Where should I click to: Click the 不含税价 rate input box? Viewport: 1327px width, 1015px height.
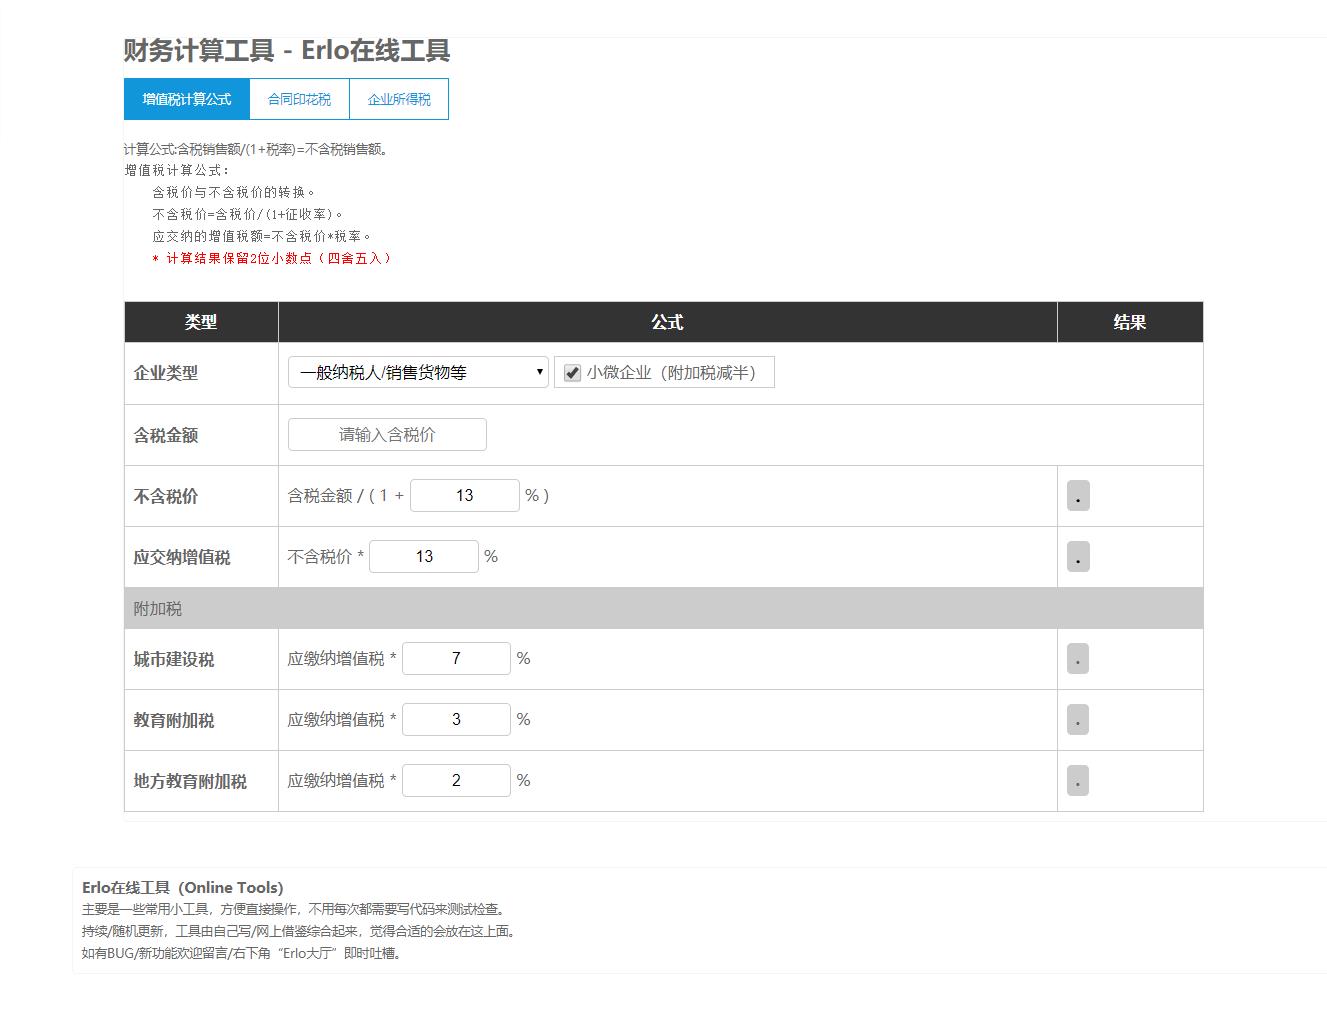pyautogui.click(x=464, y=496)
